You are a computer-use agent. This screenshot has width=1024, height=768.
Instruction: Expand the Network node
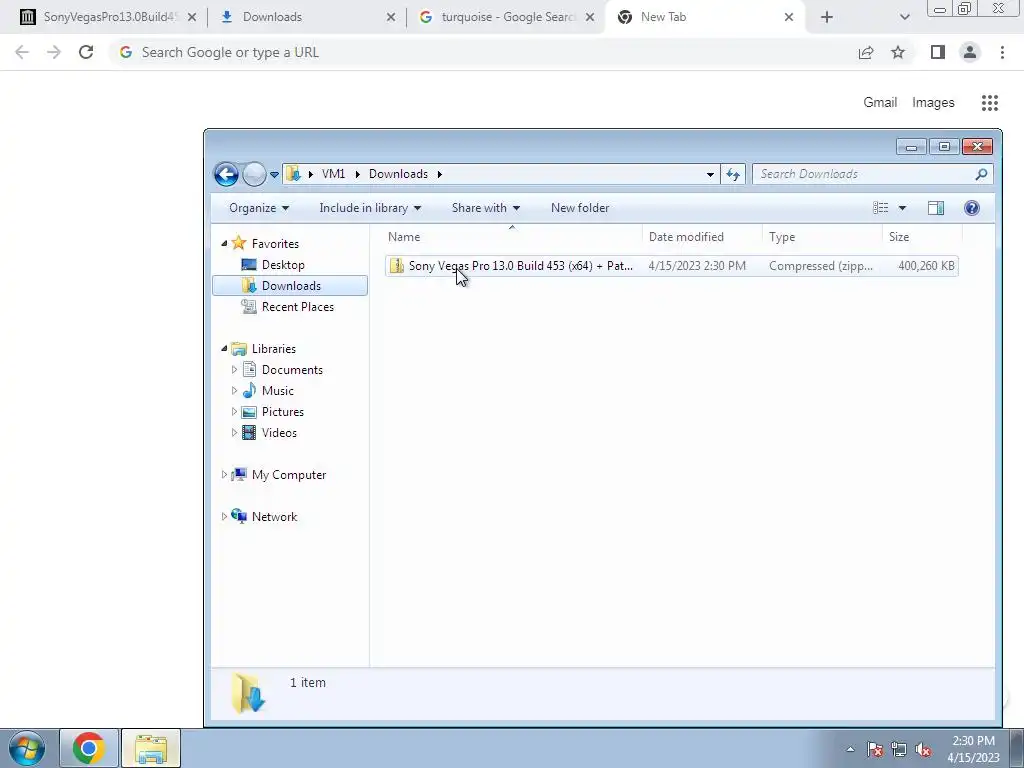point(224,517)
